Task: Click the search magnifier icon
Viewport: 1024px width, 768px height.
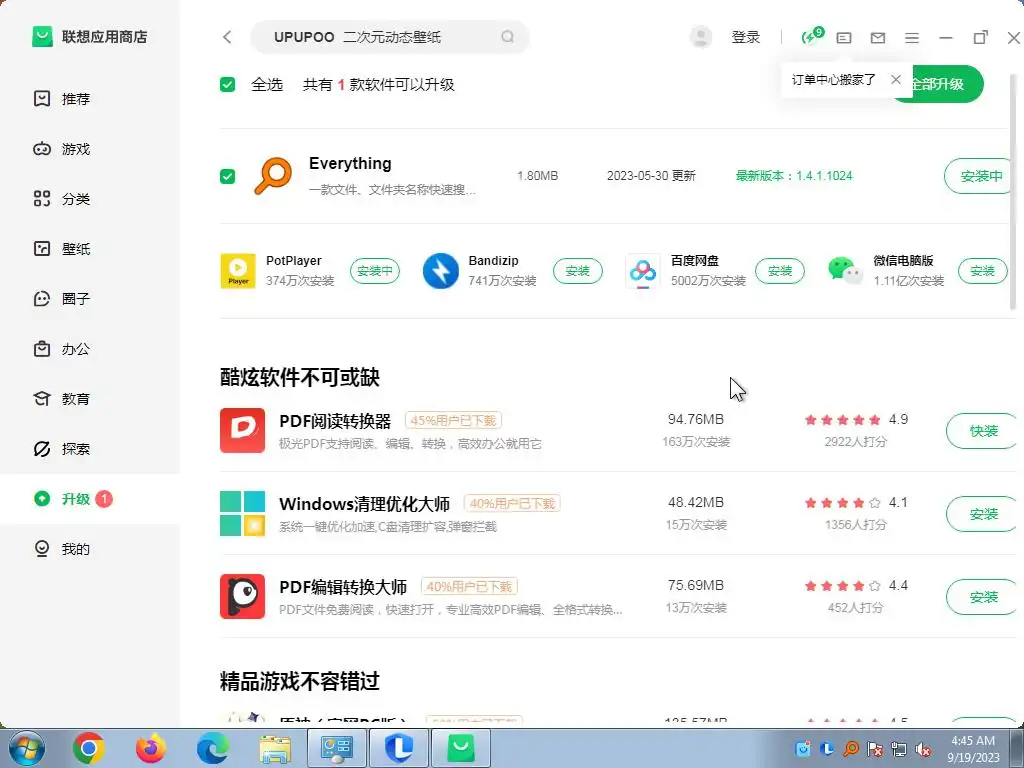Action: [x=507, y=37]
